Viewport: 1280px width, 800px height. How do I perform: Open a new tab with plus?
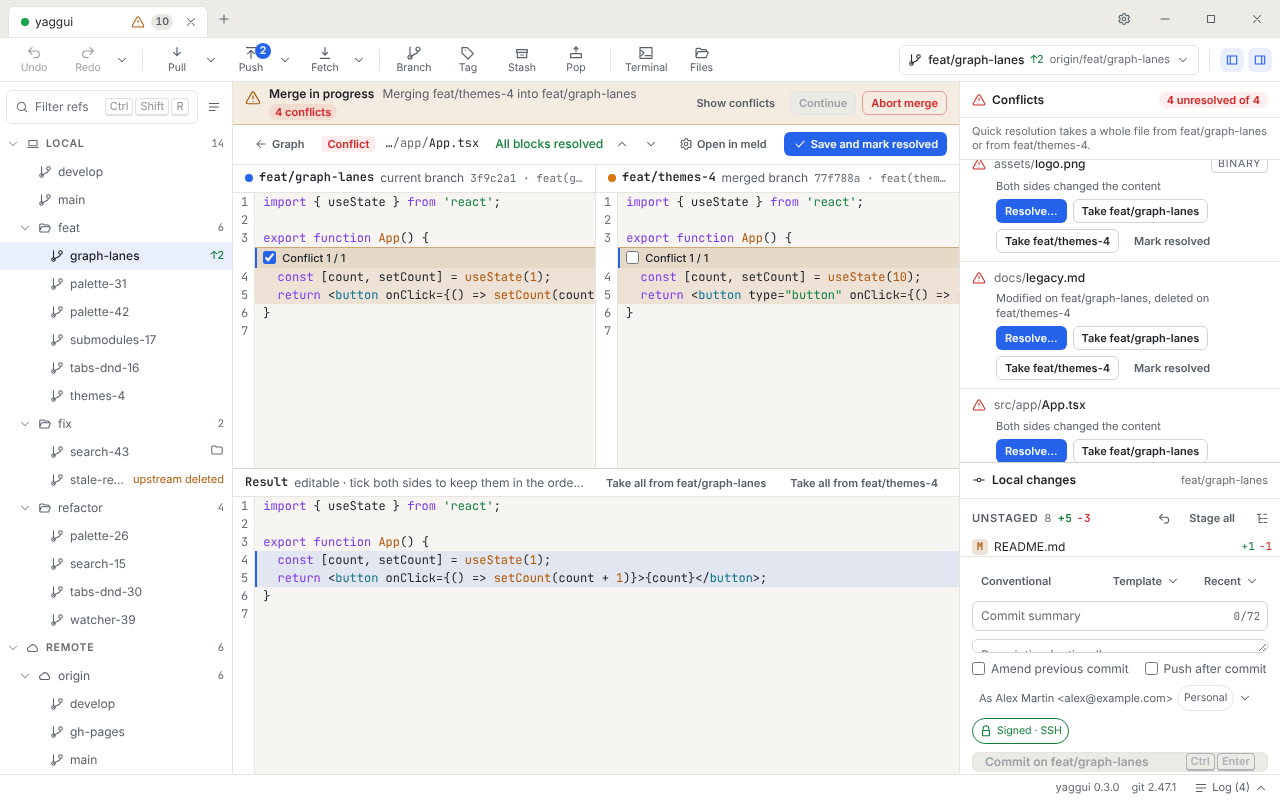[224, 19]
